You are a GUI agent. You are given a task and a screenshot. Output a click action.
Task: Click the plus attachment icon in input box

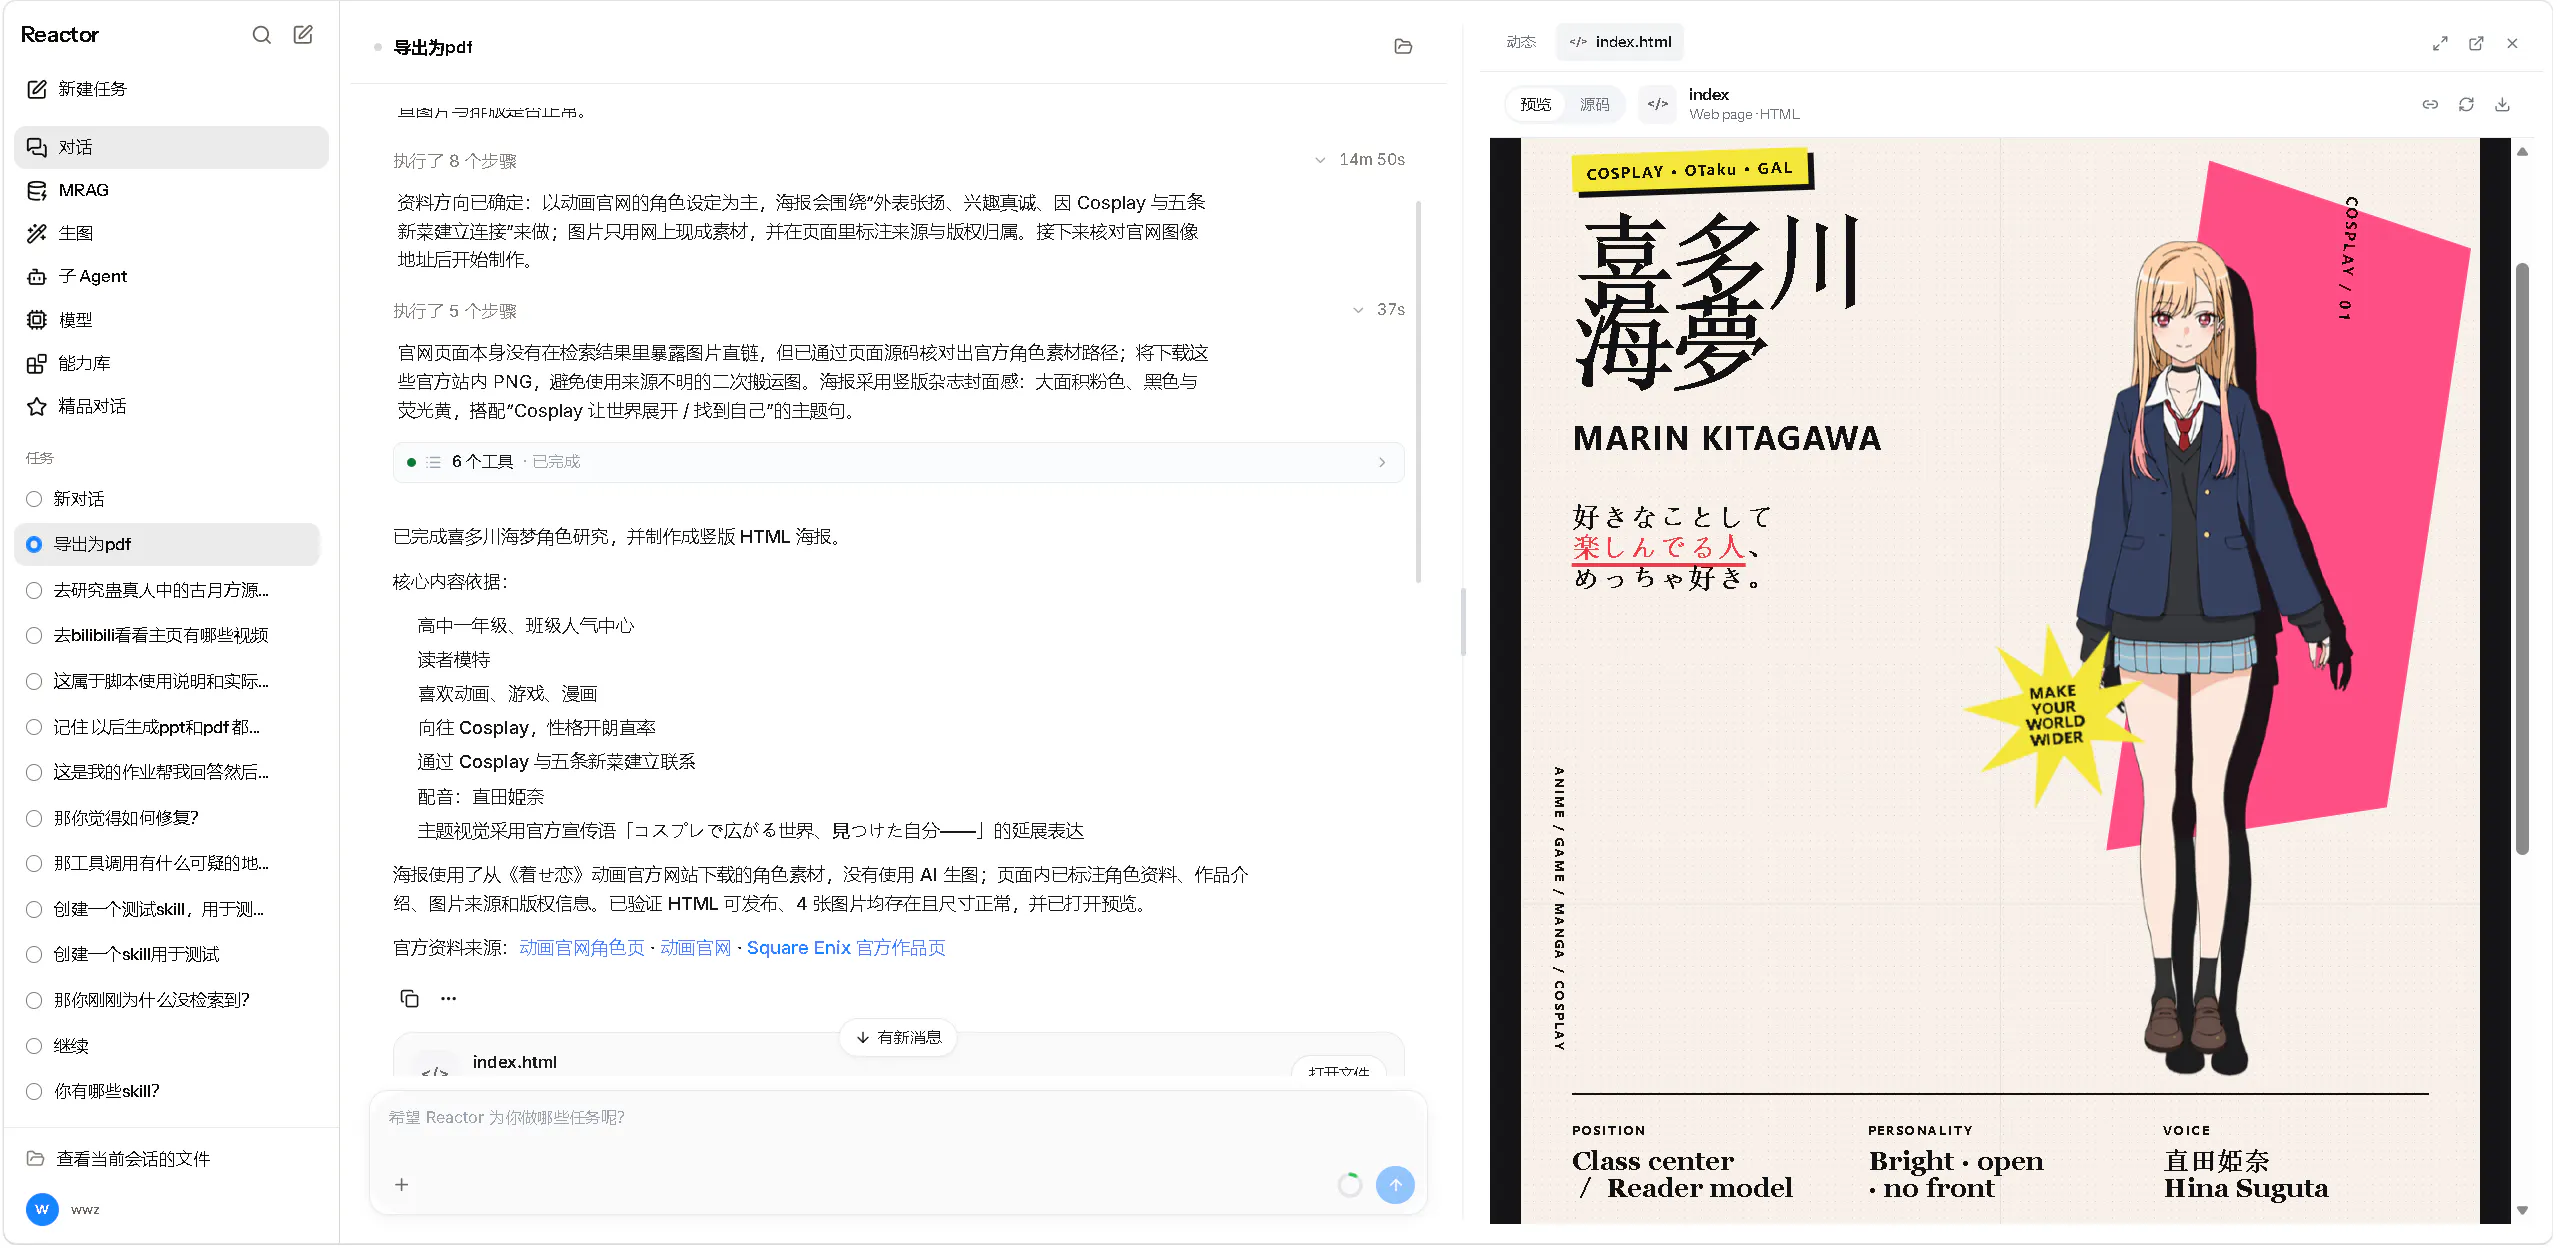click(x=402, y=1184)
